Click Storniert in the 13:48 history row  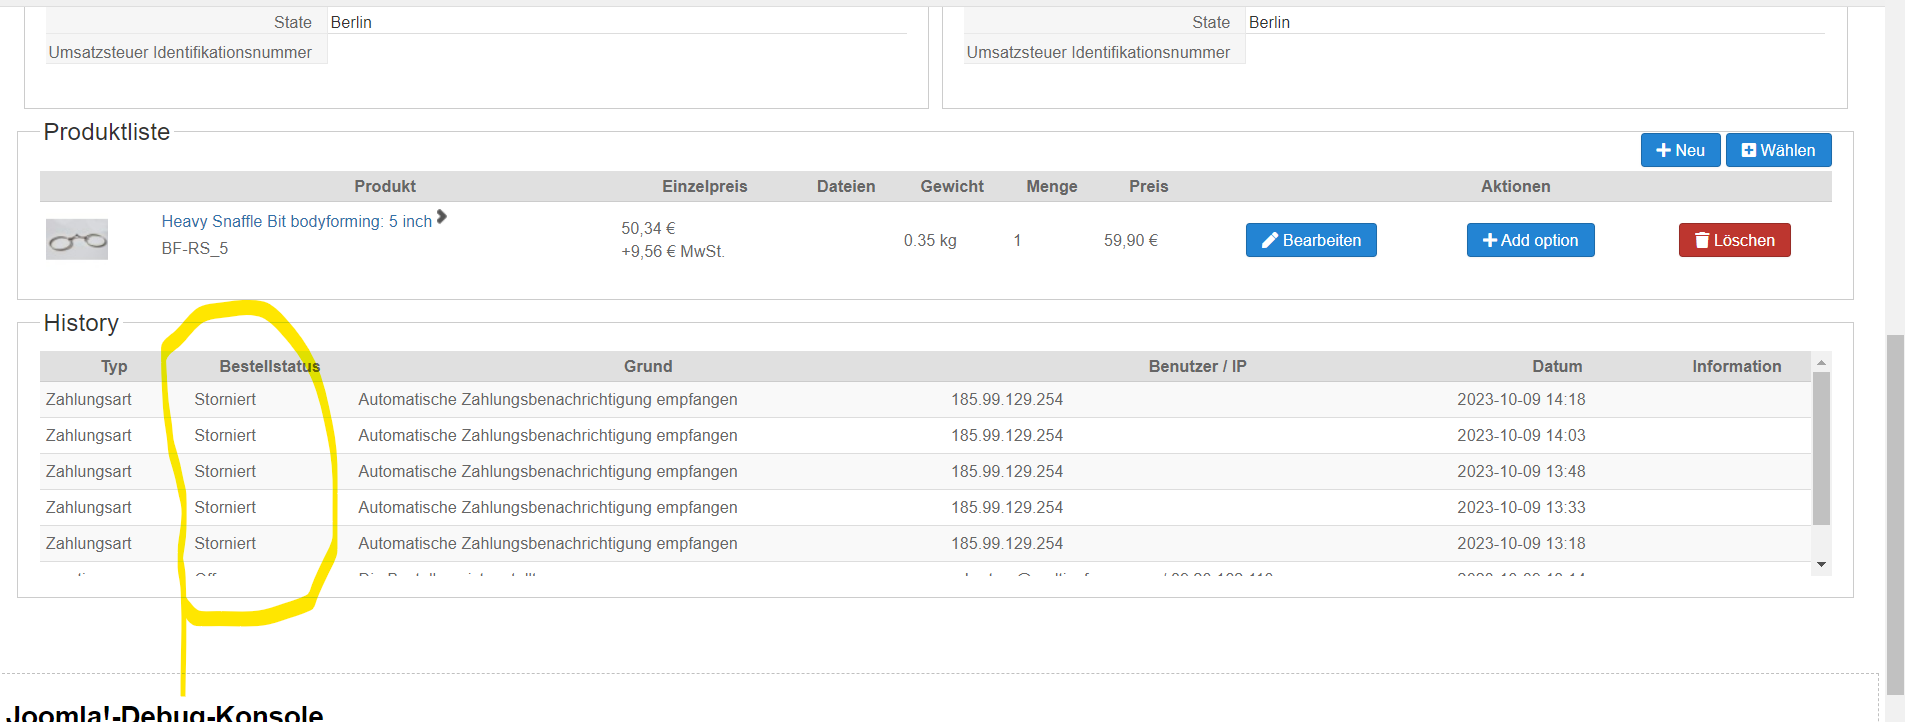[225, 471]
